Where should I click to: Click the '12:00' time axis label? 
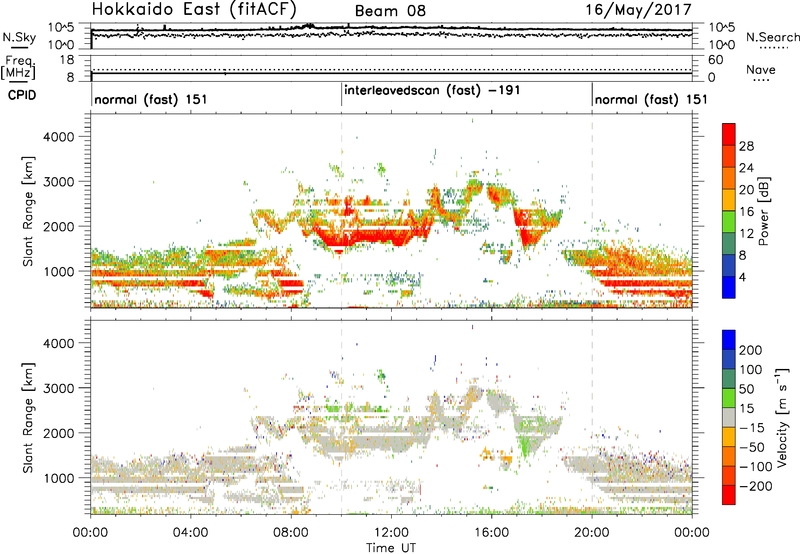pos(391,533)
